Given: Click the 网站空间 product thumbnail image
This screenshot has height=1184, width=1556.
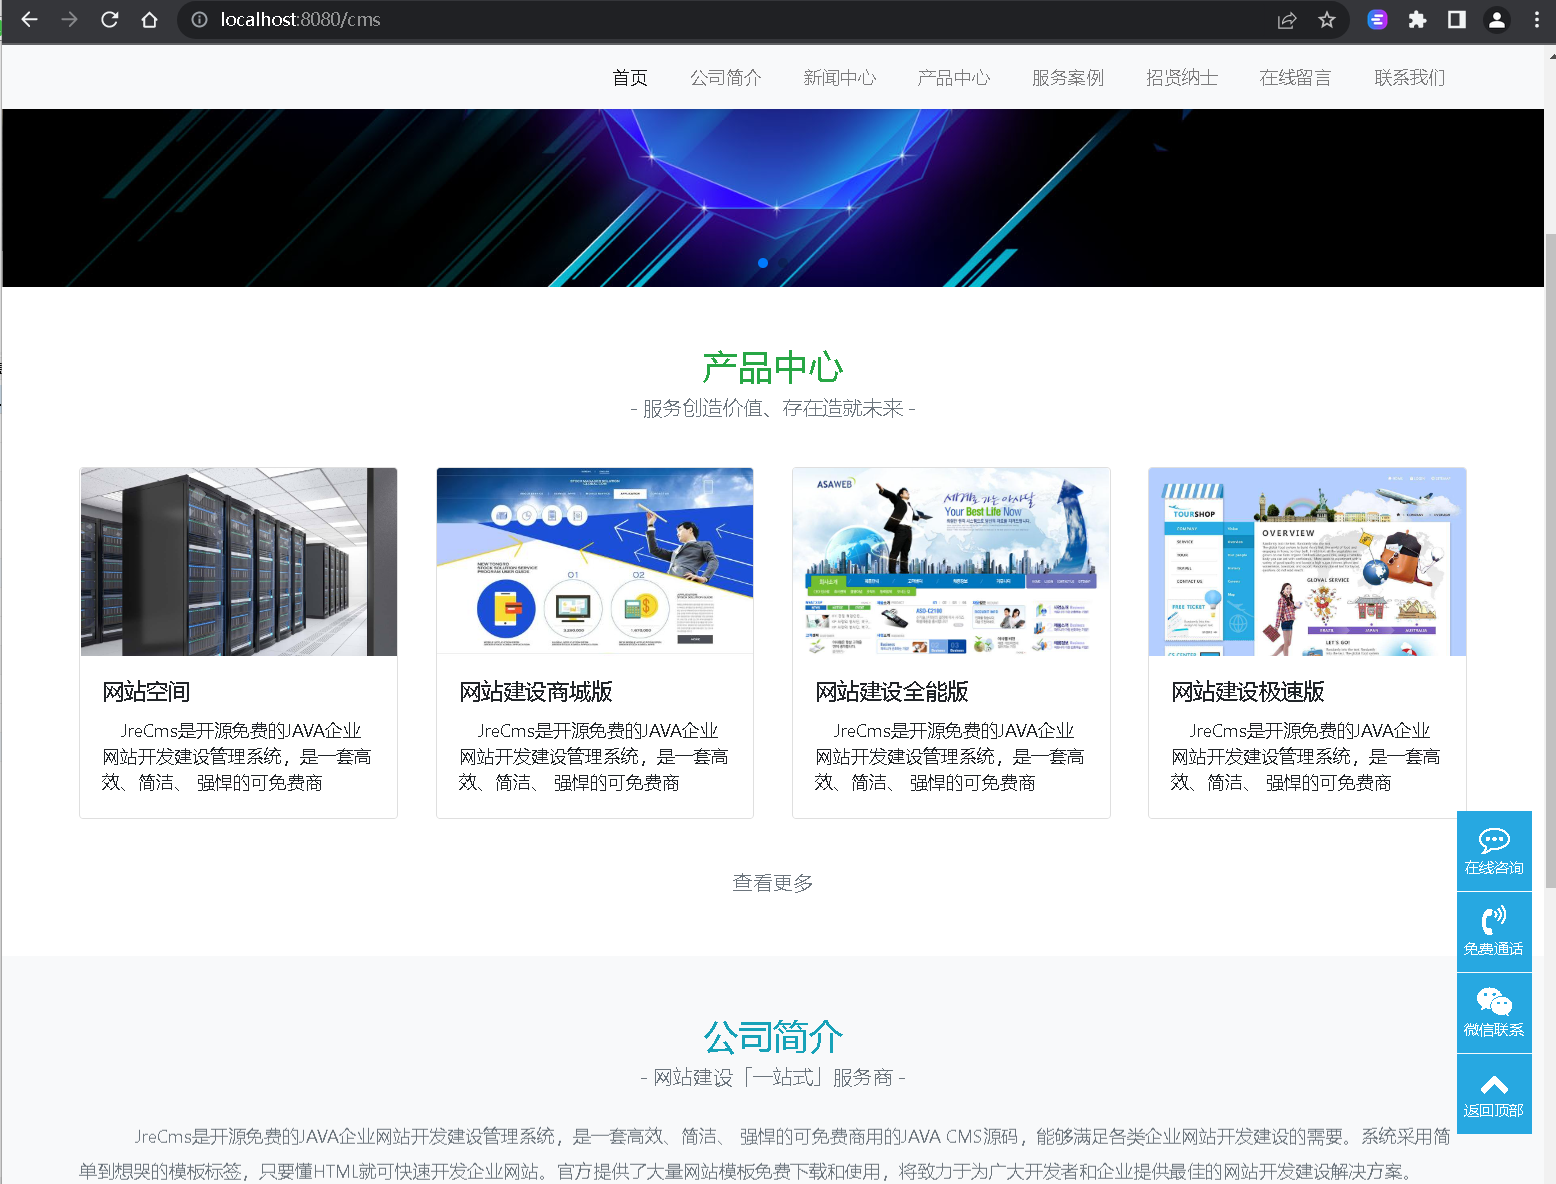Looking at the screenshot, I should [x=238, y=561].
